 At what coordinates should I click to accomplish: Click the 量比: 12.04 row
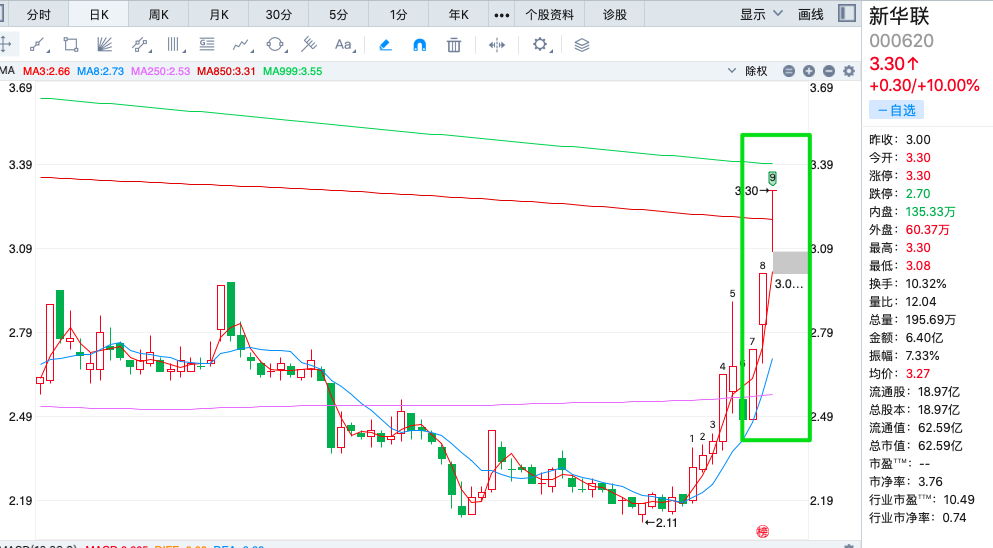(902, 301)
